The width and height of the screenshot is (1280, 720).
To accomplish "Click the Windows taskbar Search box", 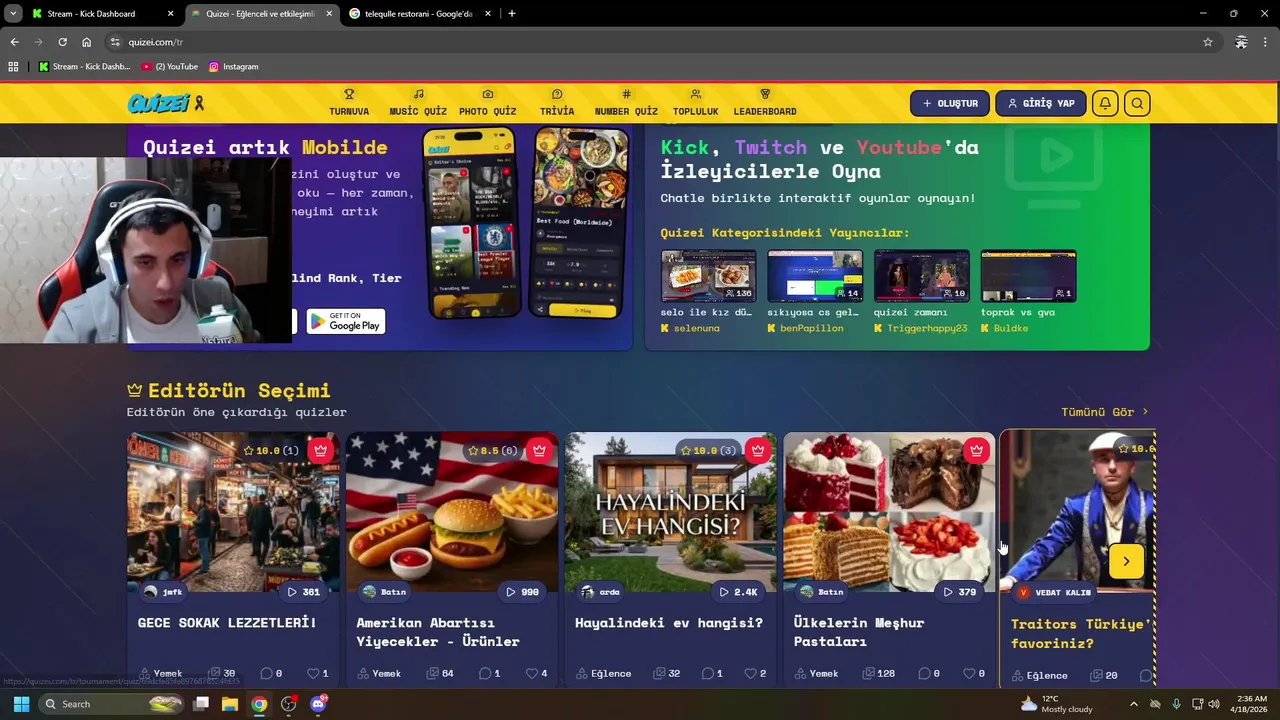I will (113, 704).
